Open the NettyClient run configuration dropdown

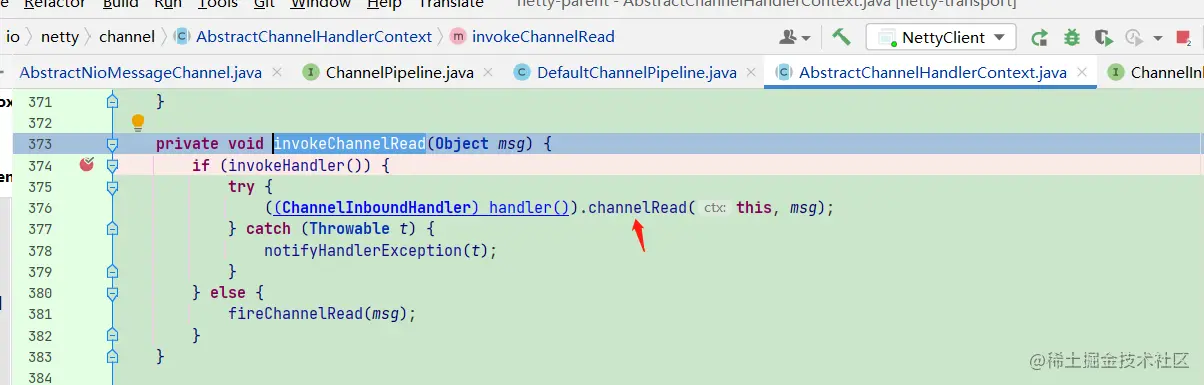[941, 37]
